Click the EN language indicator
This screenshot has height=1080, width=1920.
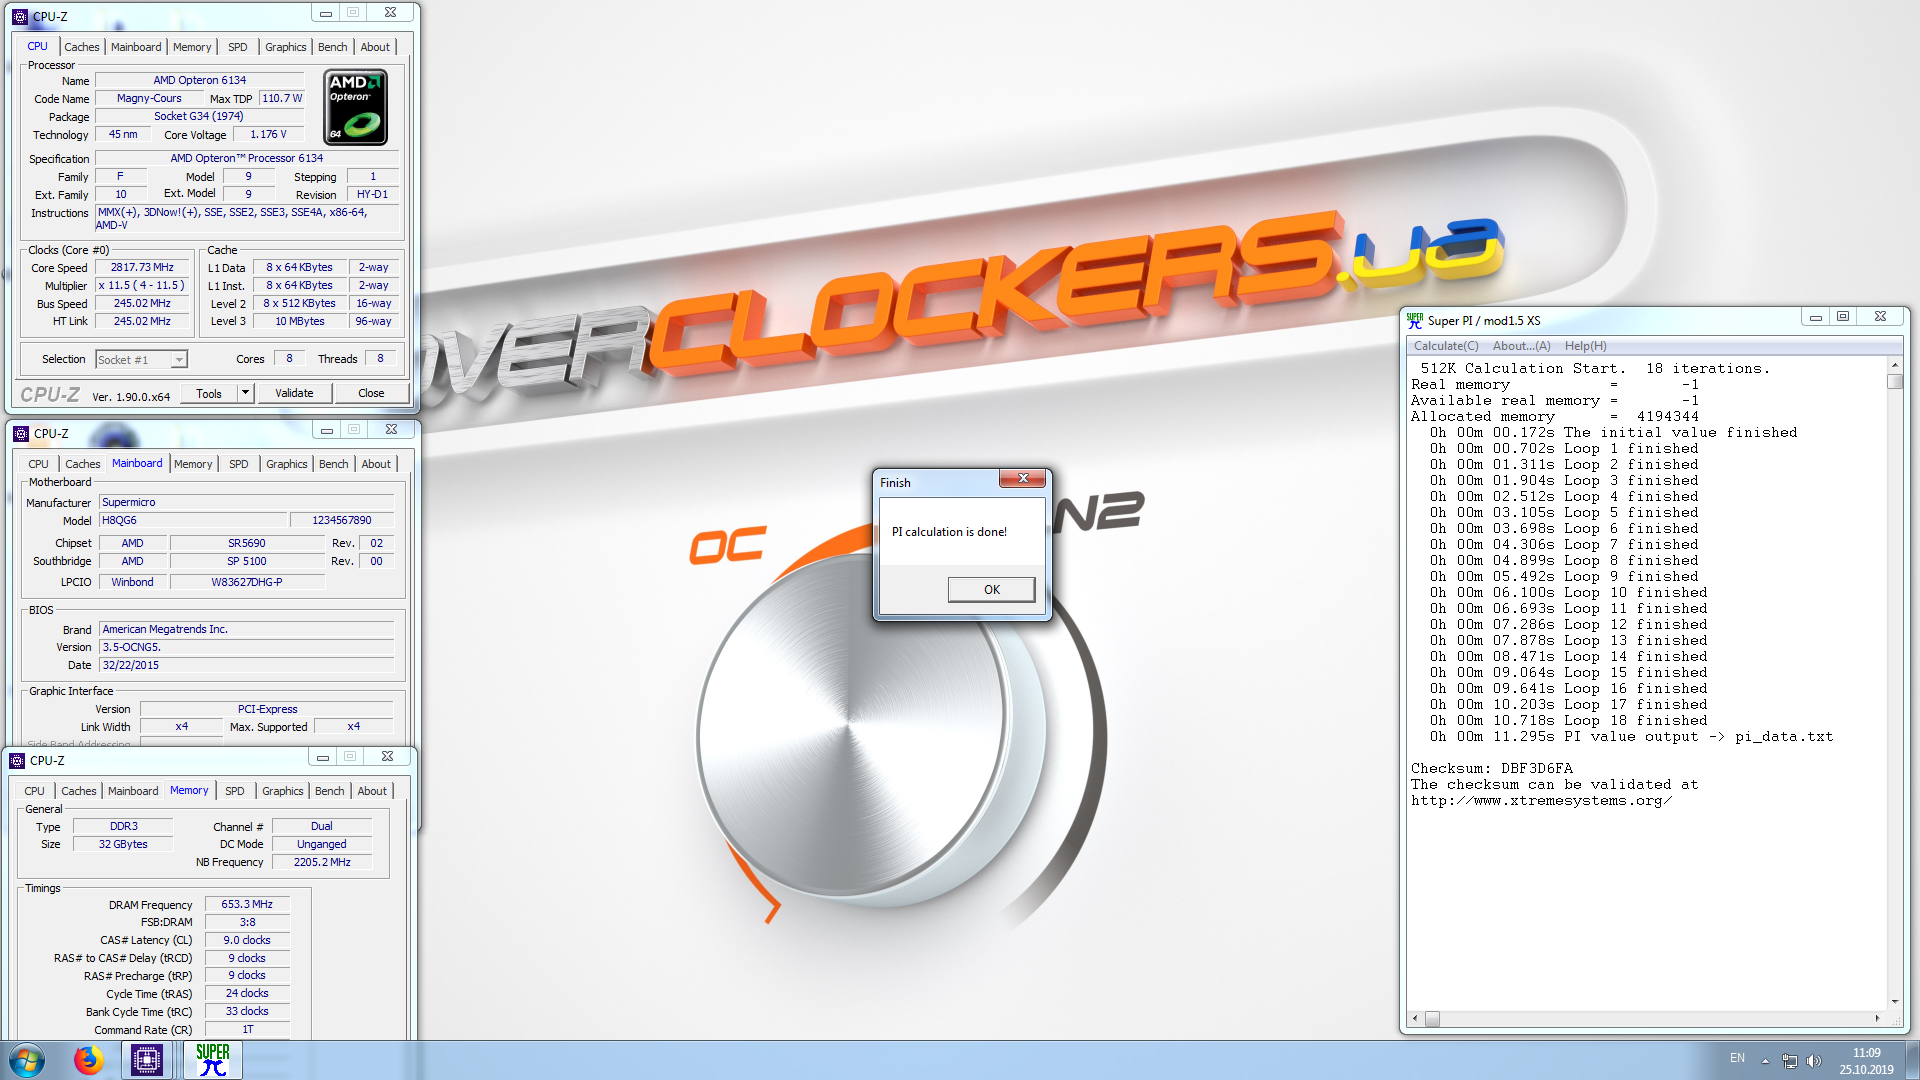pyautogui.click(x=1737, y=1058)
